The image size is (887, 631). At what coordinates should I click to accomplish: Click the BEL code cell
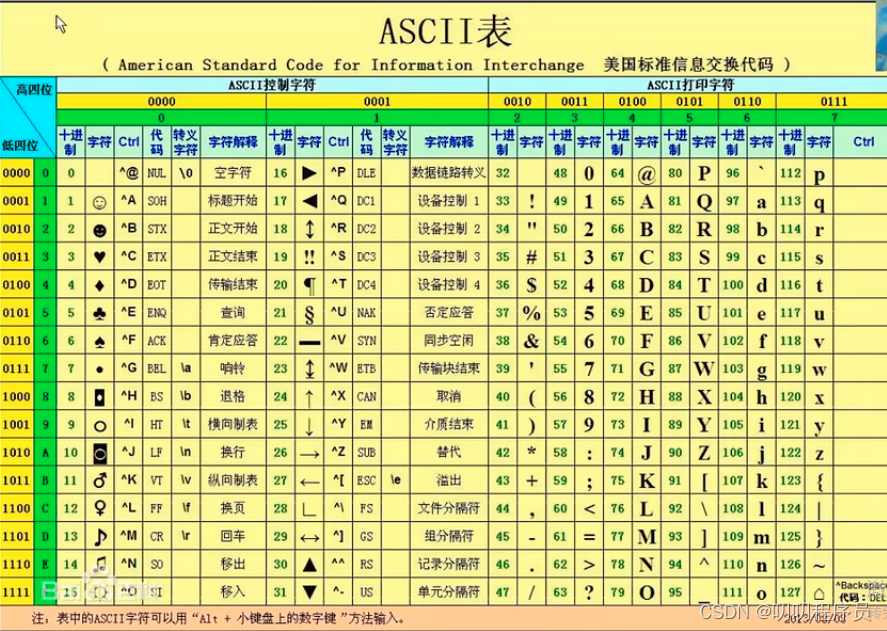point(157,369)
